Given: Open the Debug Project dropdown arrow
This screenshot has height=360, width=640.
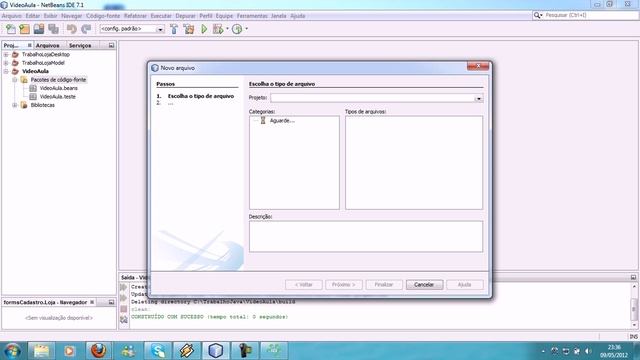Looking at the screenshot, I should 227,29.
